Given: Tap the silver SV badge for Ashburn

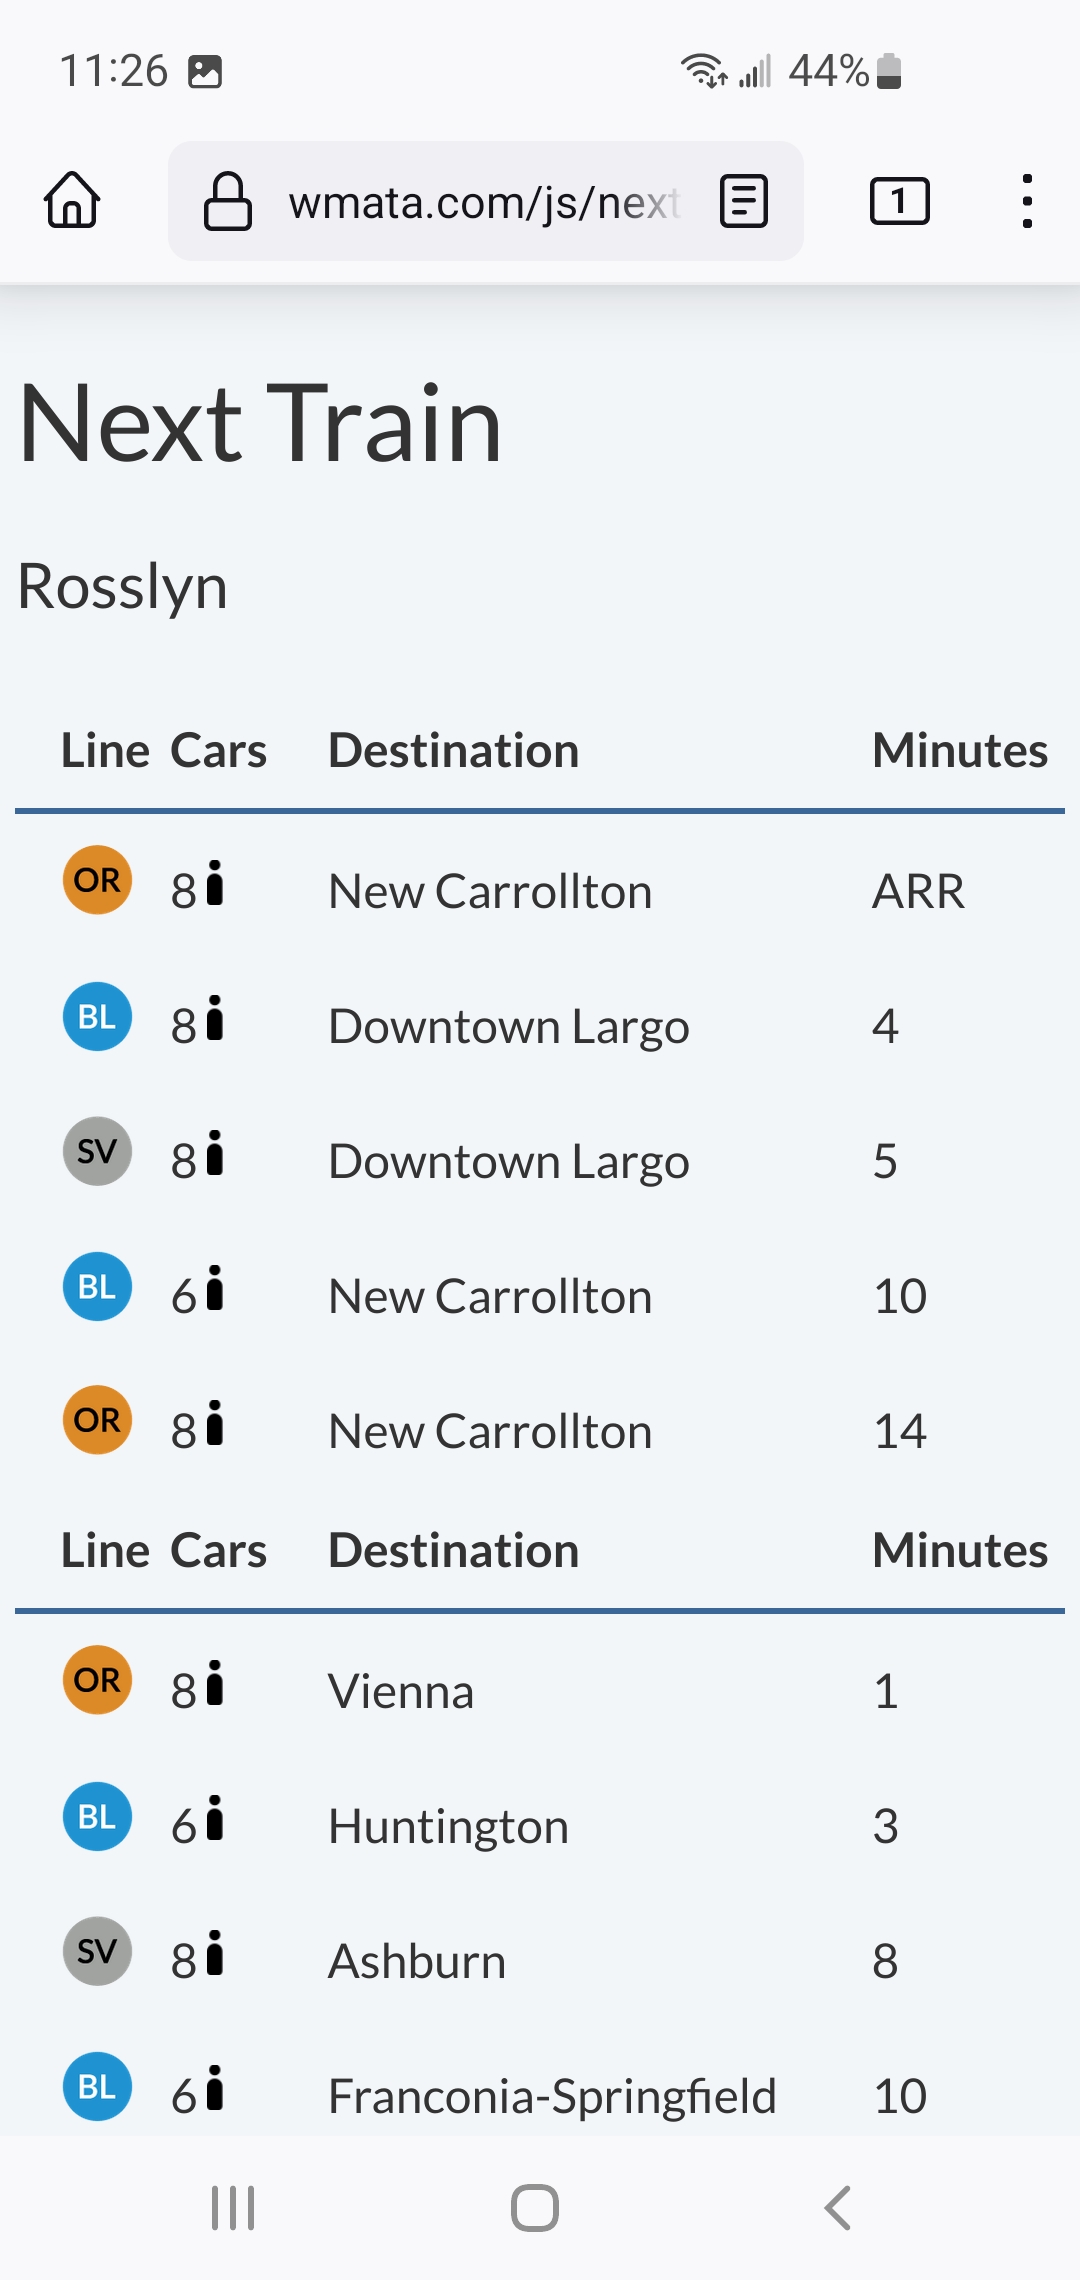Looking at the screenshot, I should (x=97, y=1951).
